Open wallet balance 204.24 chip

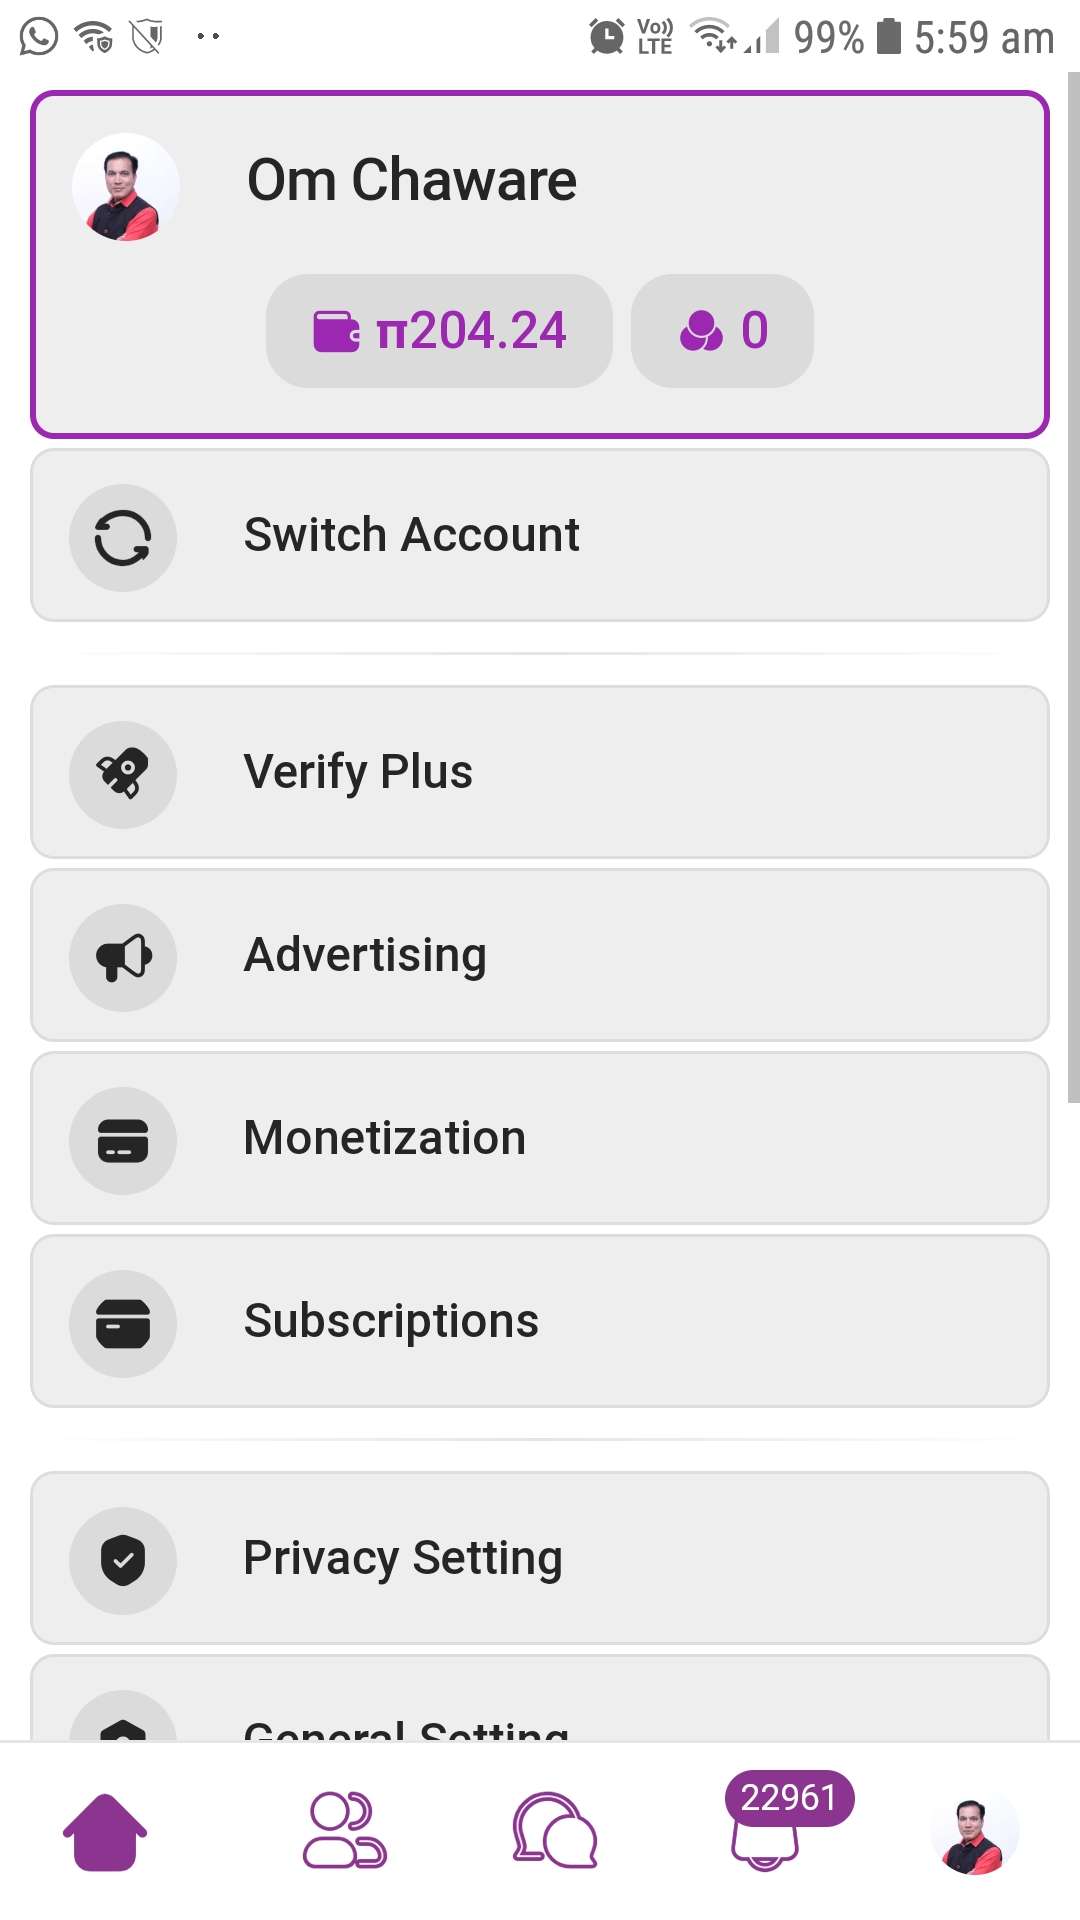click(x=439, y=331)
